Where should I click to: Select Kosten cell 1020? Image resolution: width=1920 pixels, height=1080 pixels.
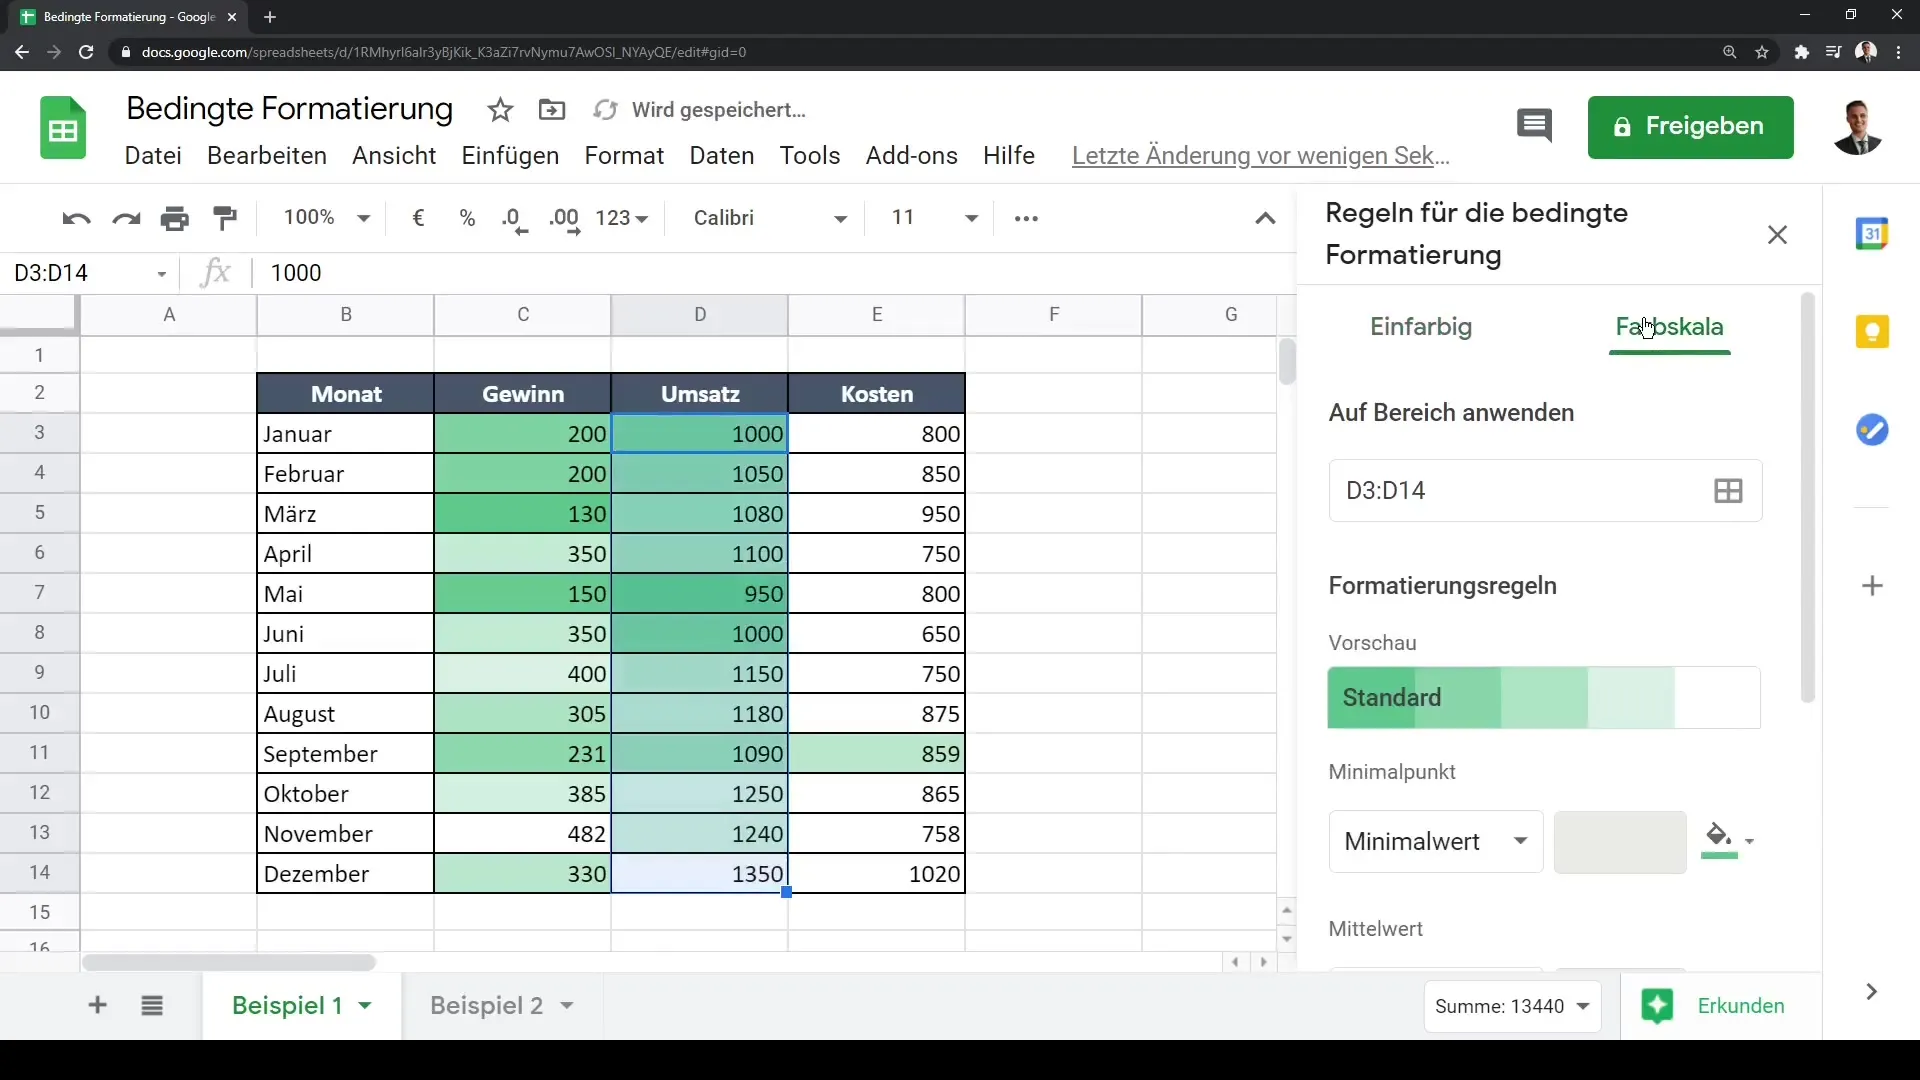[x=877, y=874]
